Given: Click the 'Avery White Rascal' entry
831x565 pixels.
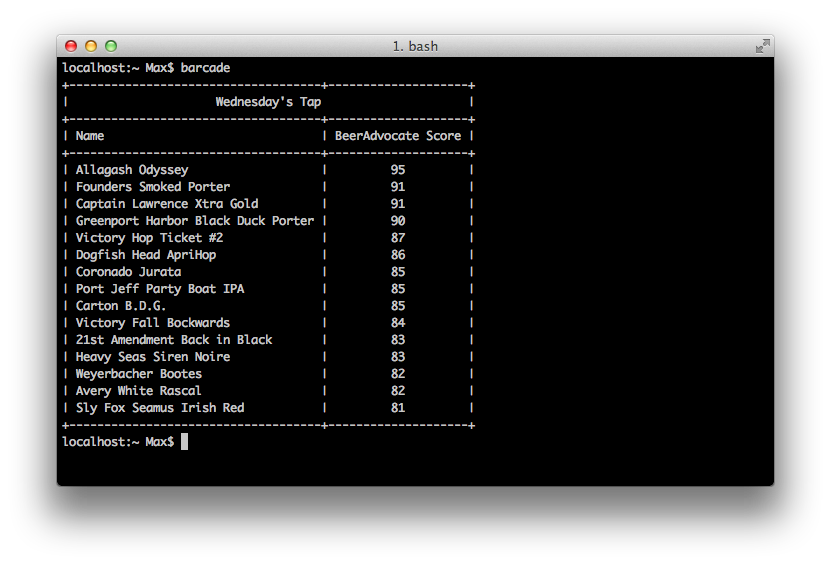Looking at the screenshot, I should coord(138,391).
